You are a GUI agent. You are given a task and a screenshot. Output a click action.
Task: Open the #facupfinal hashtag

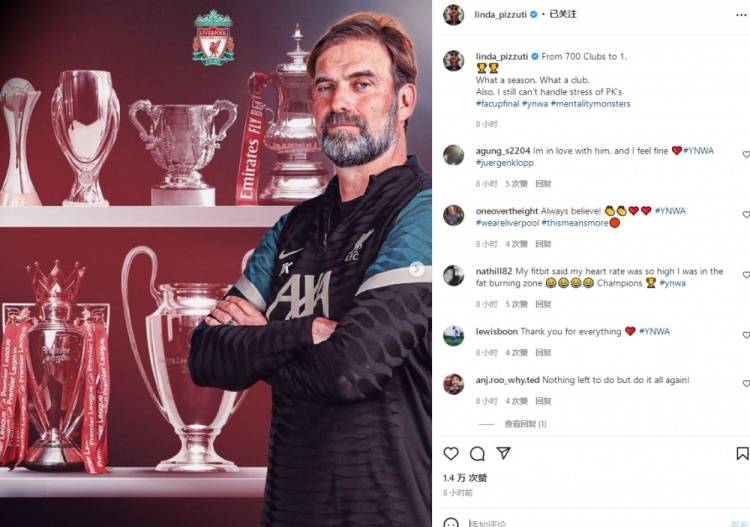[497, 104]
